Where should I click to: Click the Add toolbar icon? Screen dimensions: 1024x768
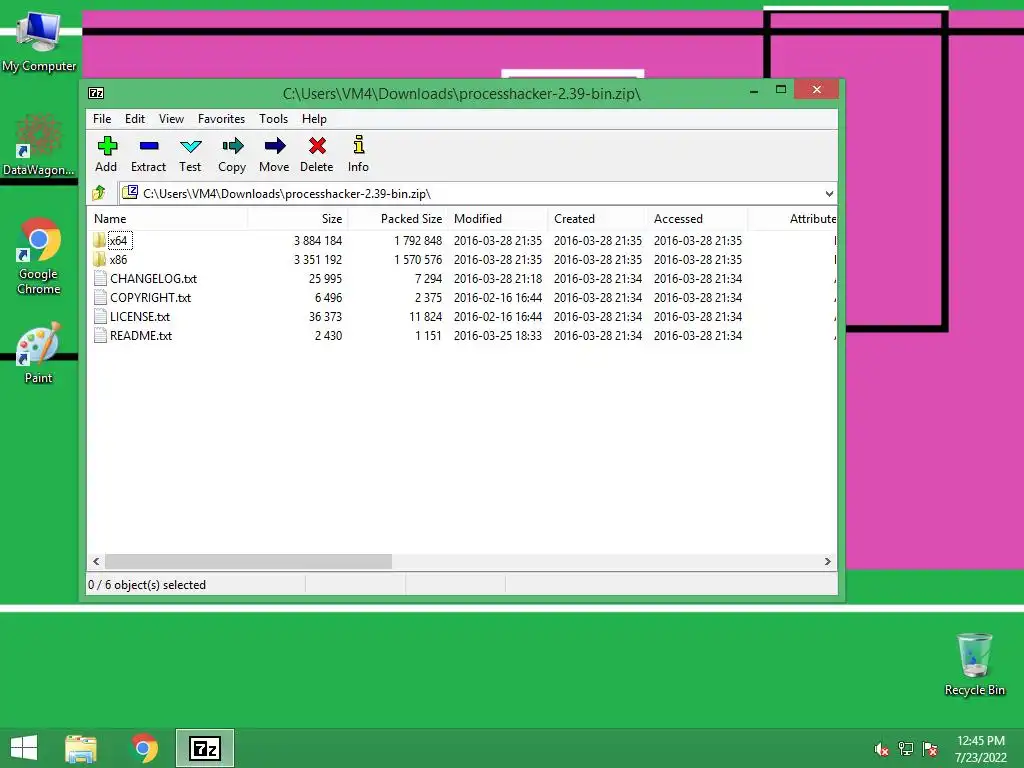coord(106,146)
